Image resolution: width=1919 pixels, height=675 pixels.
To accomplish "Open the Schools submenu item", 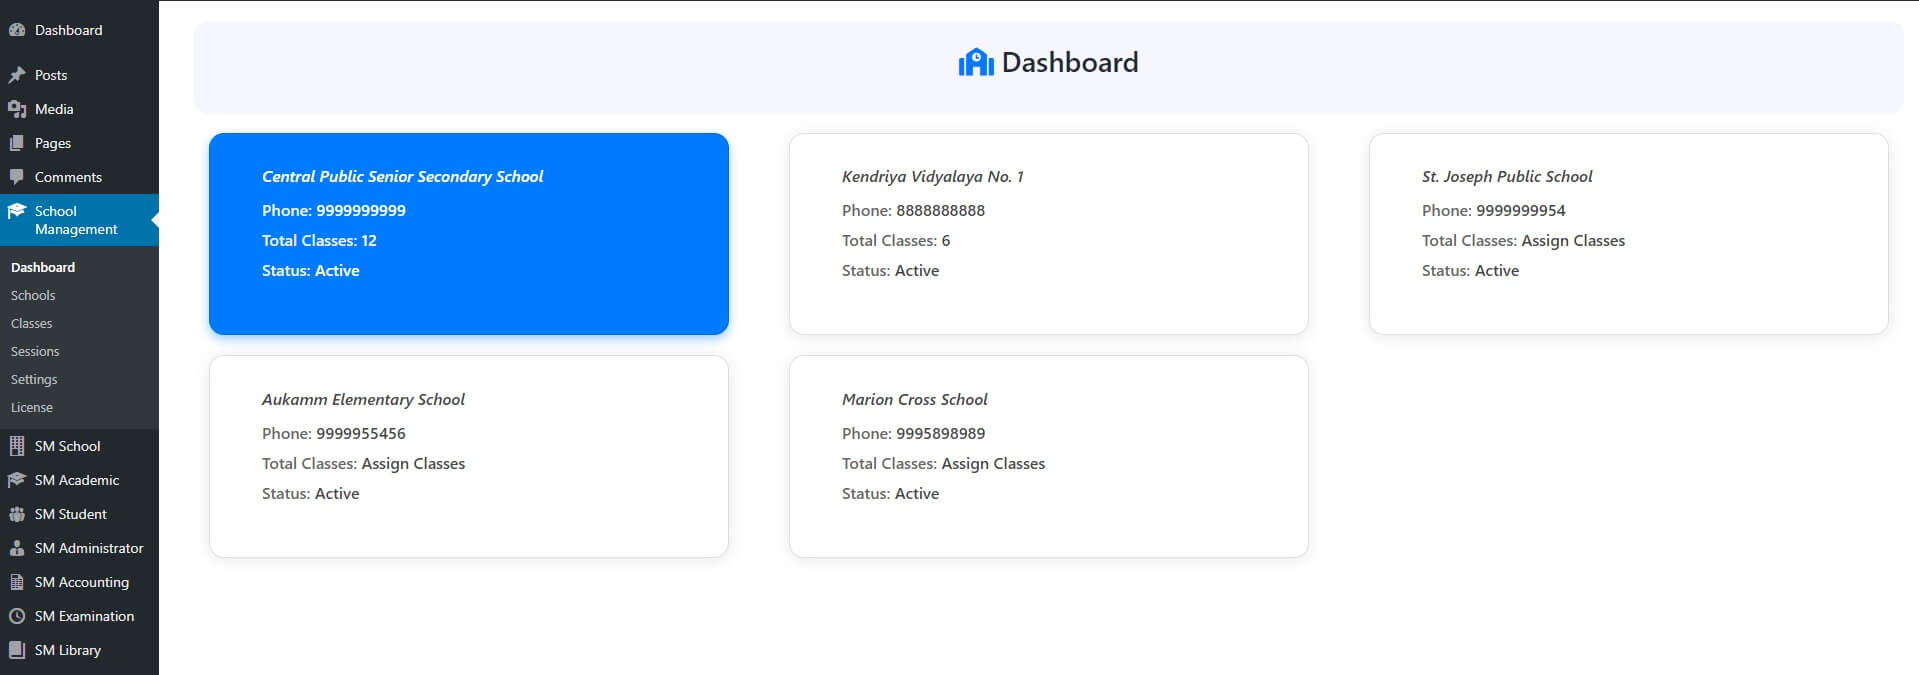I will click(33, 295).
